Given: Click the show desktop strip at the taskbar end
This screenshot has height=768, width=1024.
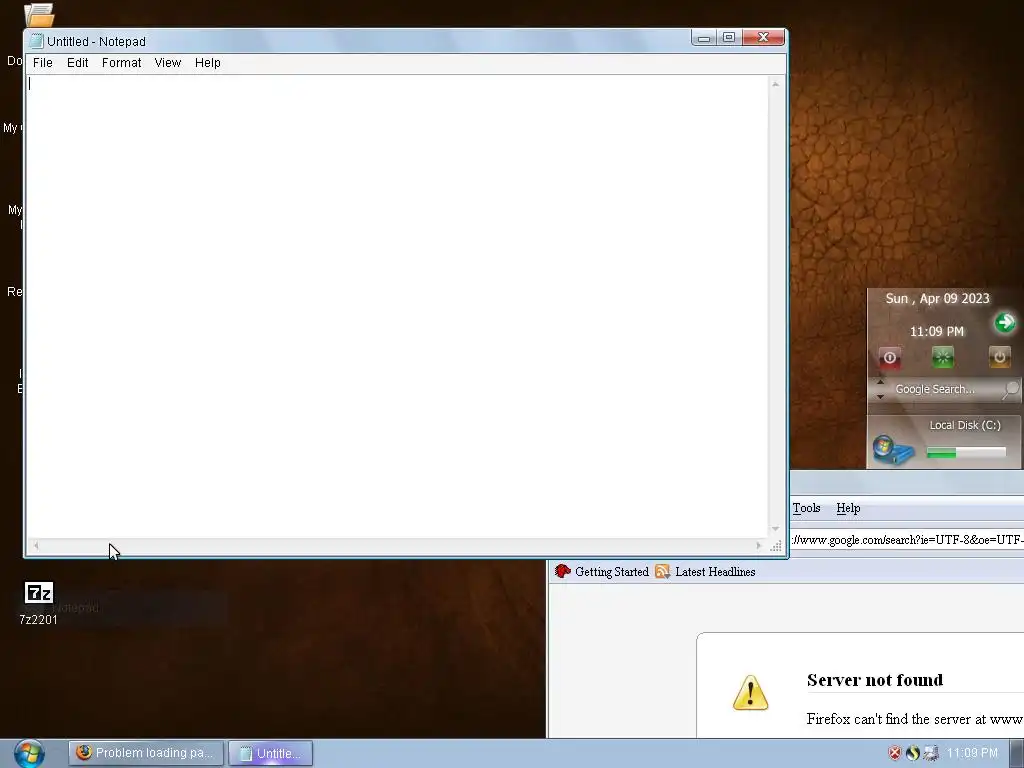Looking at the screenshot, I should pyautogui.click(x=1017, y=754).
